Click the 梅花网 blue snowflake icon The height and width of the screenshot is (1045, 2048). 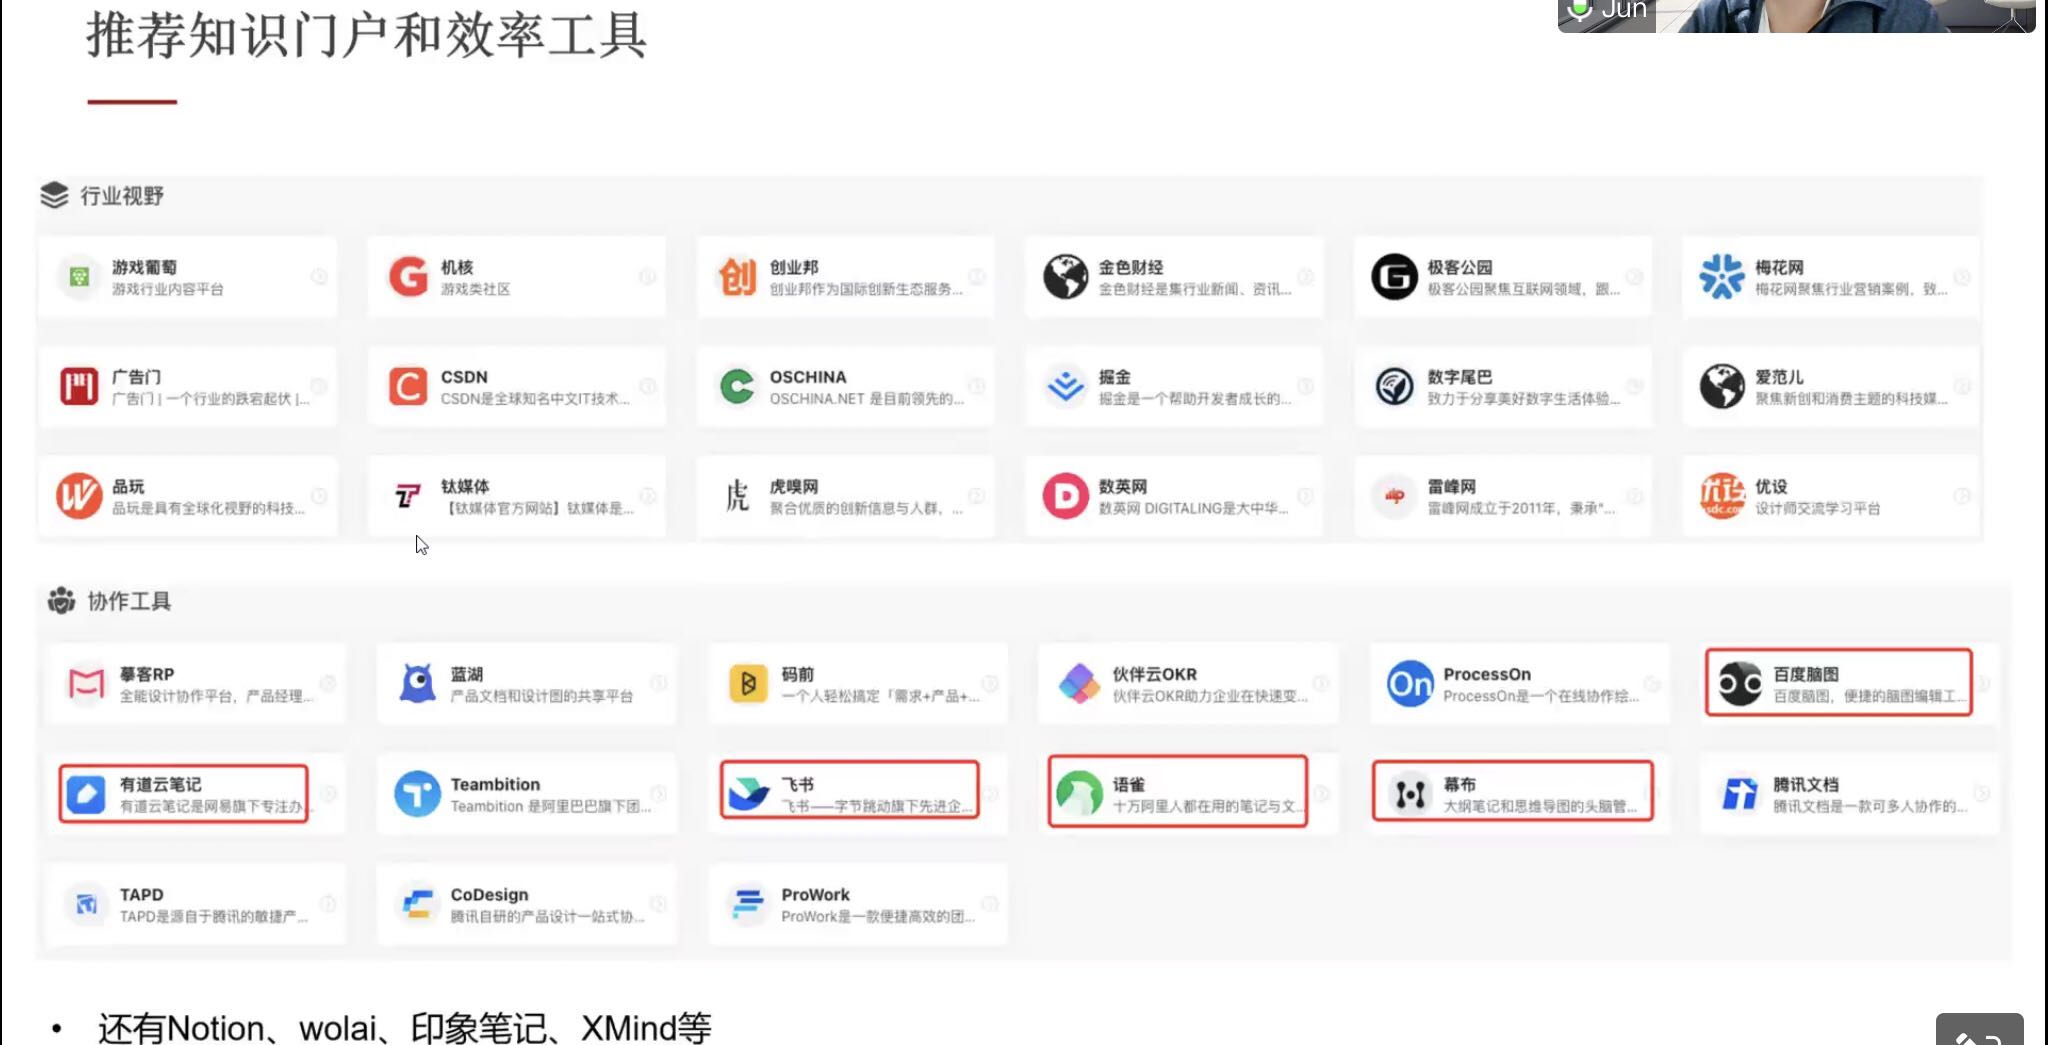1721,277
